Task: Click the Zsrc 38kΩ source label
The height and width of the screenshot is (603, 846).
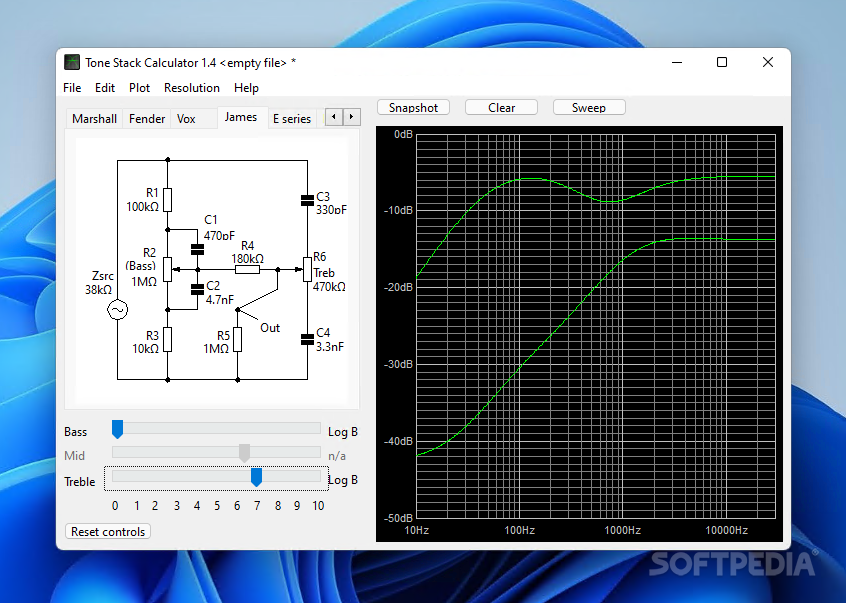Action: (x=99, y=283)
